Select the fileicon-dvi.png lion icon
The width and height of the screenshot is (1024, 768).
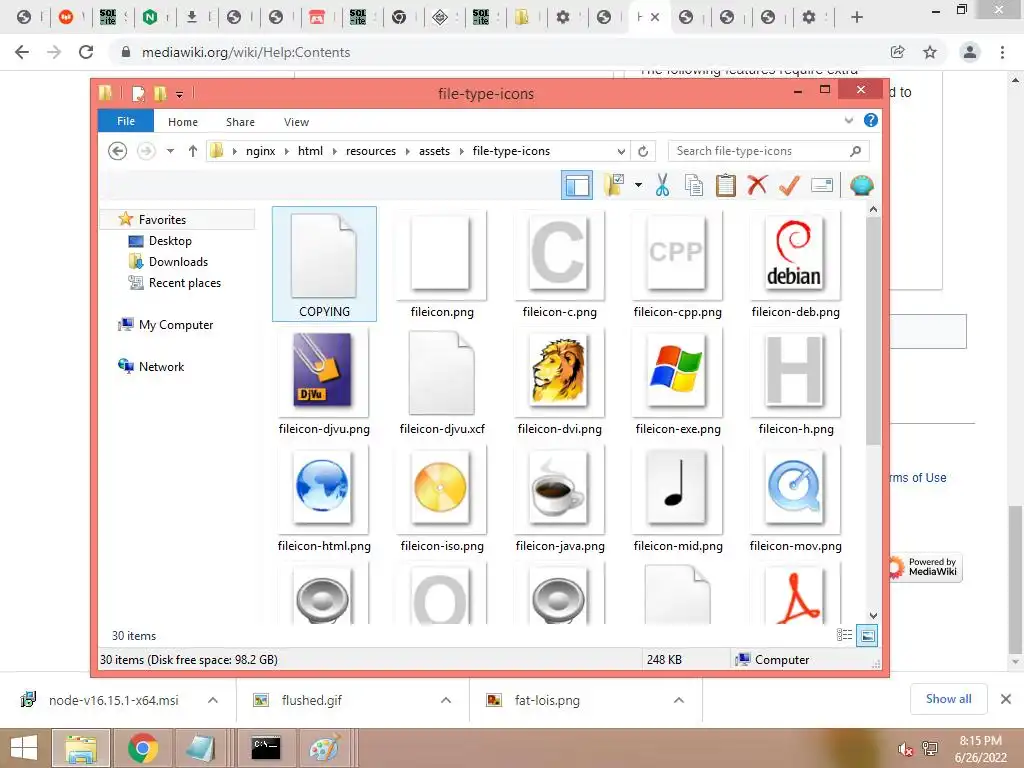coord(560,382)
